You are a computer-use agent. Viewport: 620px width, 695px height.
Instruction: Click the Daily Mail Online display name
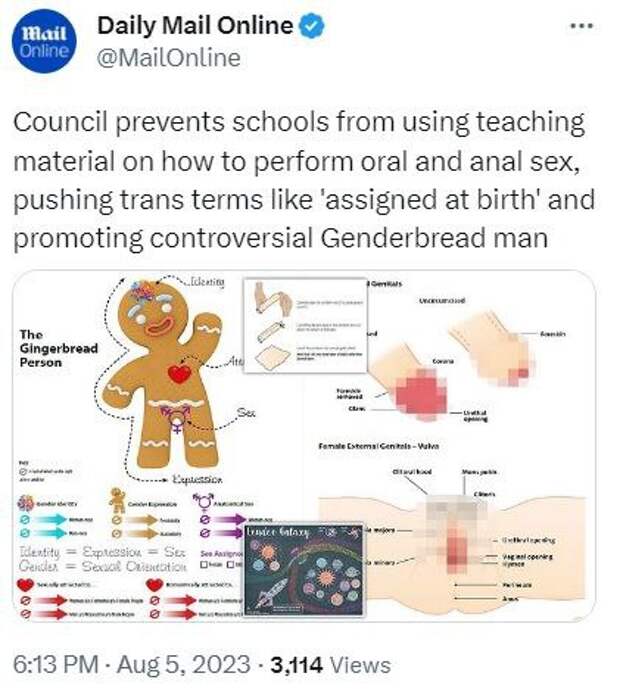(x=195, y=26)
